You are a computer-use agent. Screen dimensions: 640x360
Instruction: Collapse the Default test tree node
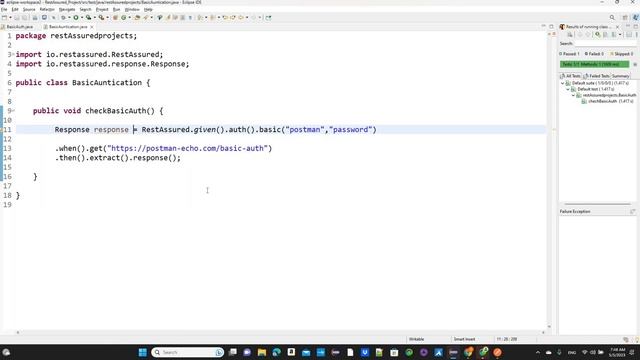pyautogui.click(x=568, y=89)
